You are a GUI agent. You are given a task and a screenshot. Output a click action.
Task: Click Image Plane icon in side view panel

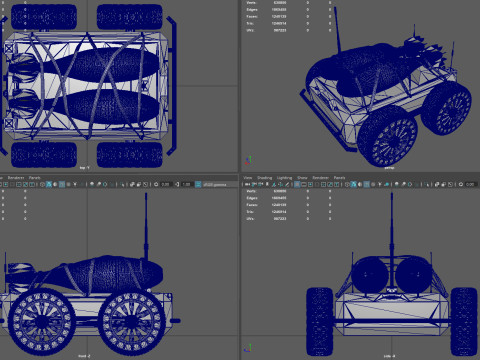(x=274, y=184)
